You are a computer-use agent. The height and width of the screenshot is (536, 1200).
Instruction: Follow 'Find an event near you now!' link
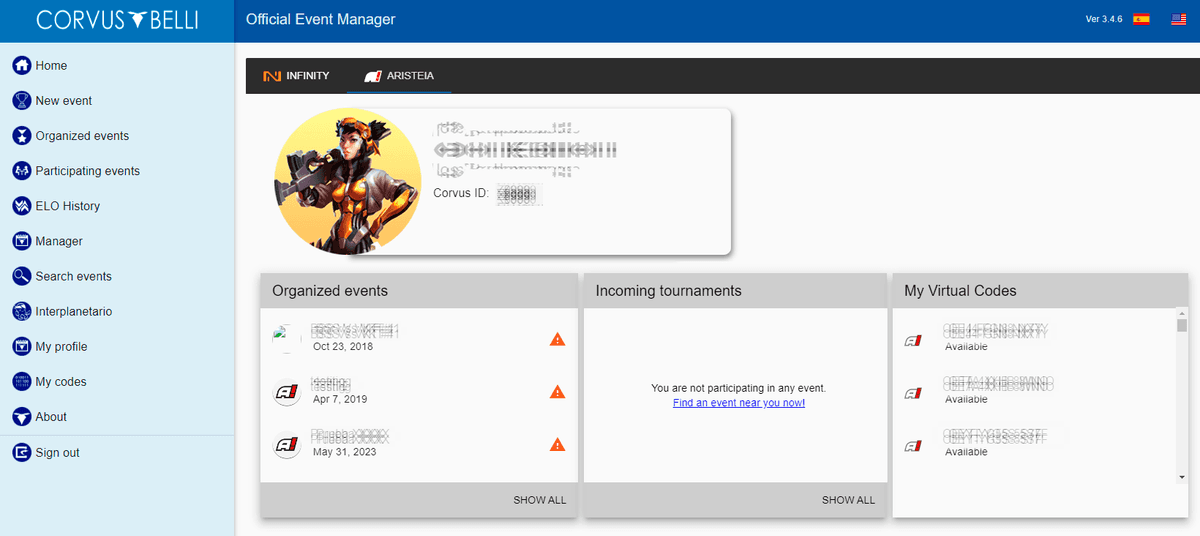pos(739,403)
